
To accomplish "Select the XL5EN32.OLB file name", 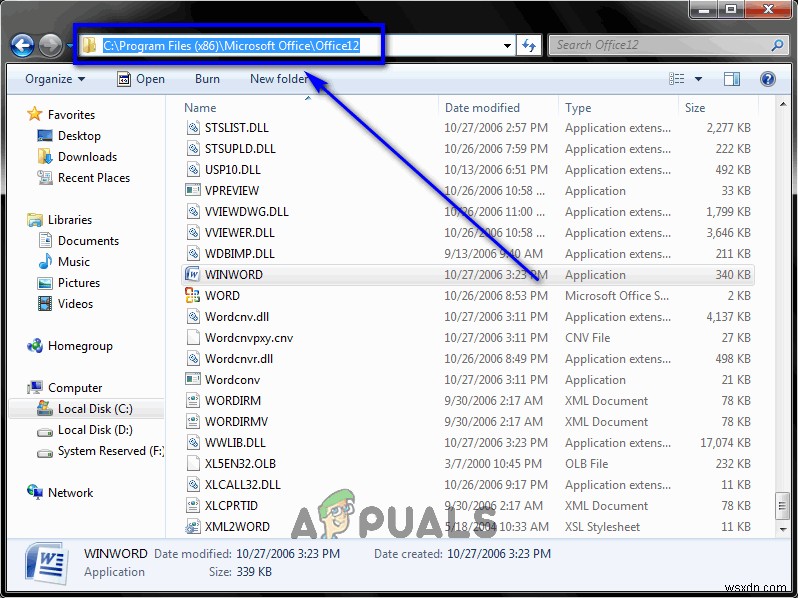I will point(240,464).
